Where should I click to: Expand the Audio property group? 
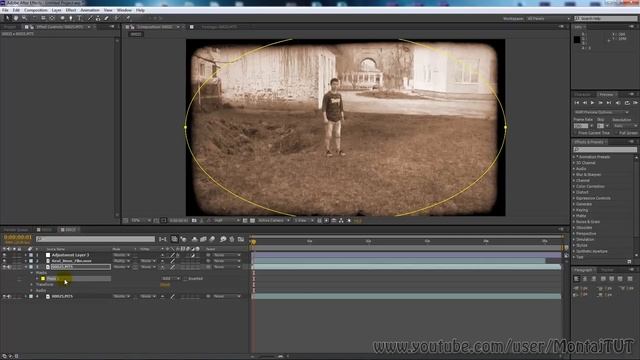click(x=32, y=291)
